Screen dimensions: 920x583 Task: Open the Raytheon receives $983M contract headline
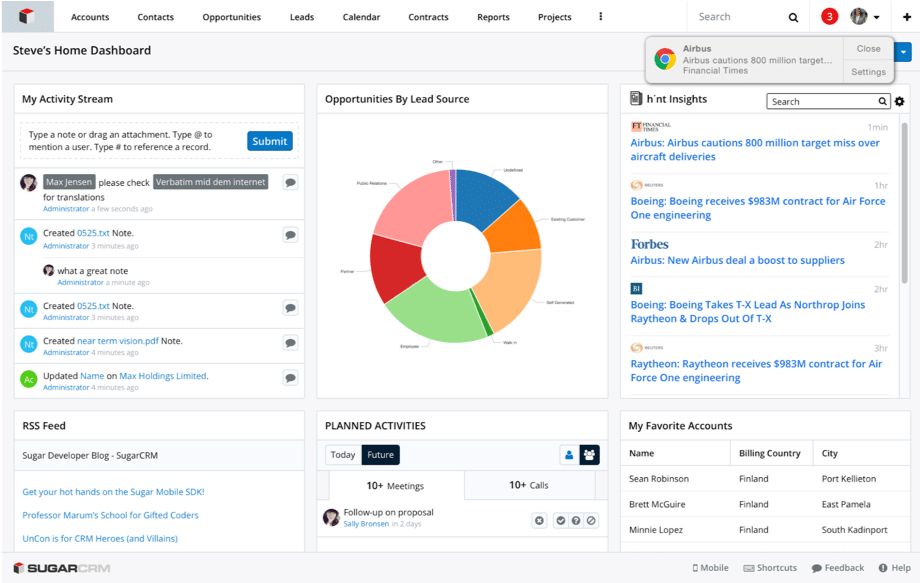(x=756, y=371)
